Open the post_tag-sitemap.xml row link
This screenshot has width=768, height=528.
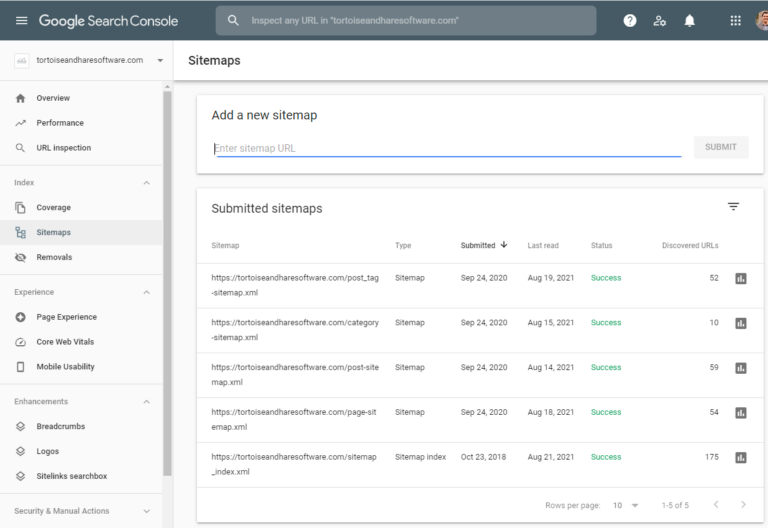coord(295,285)
